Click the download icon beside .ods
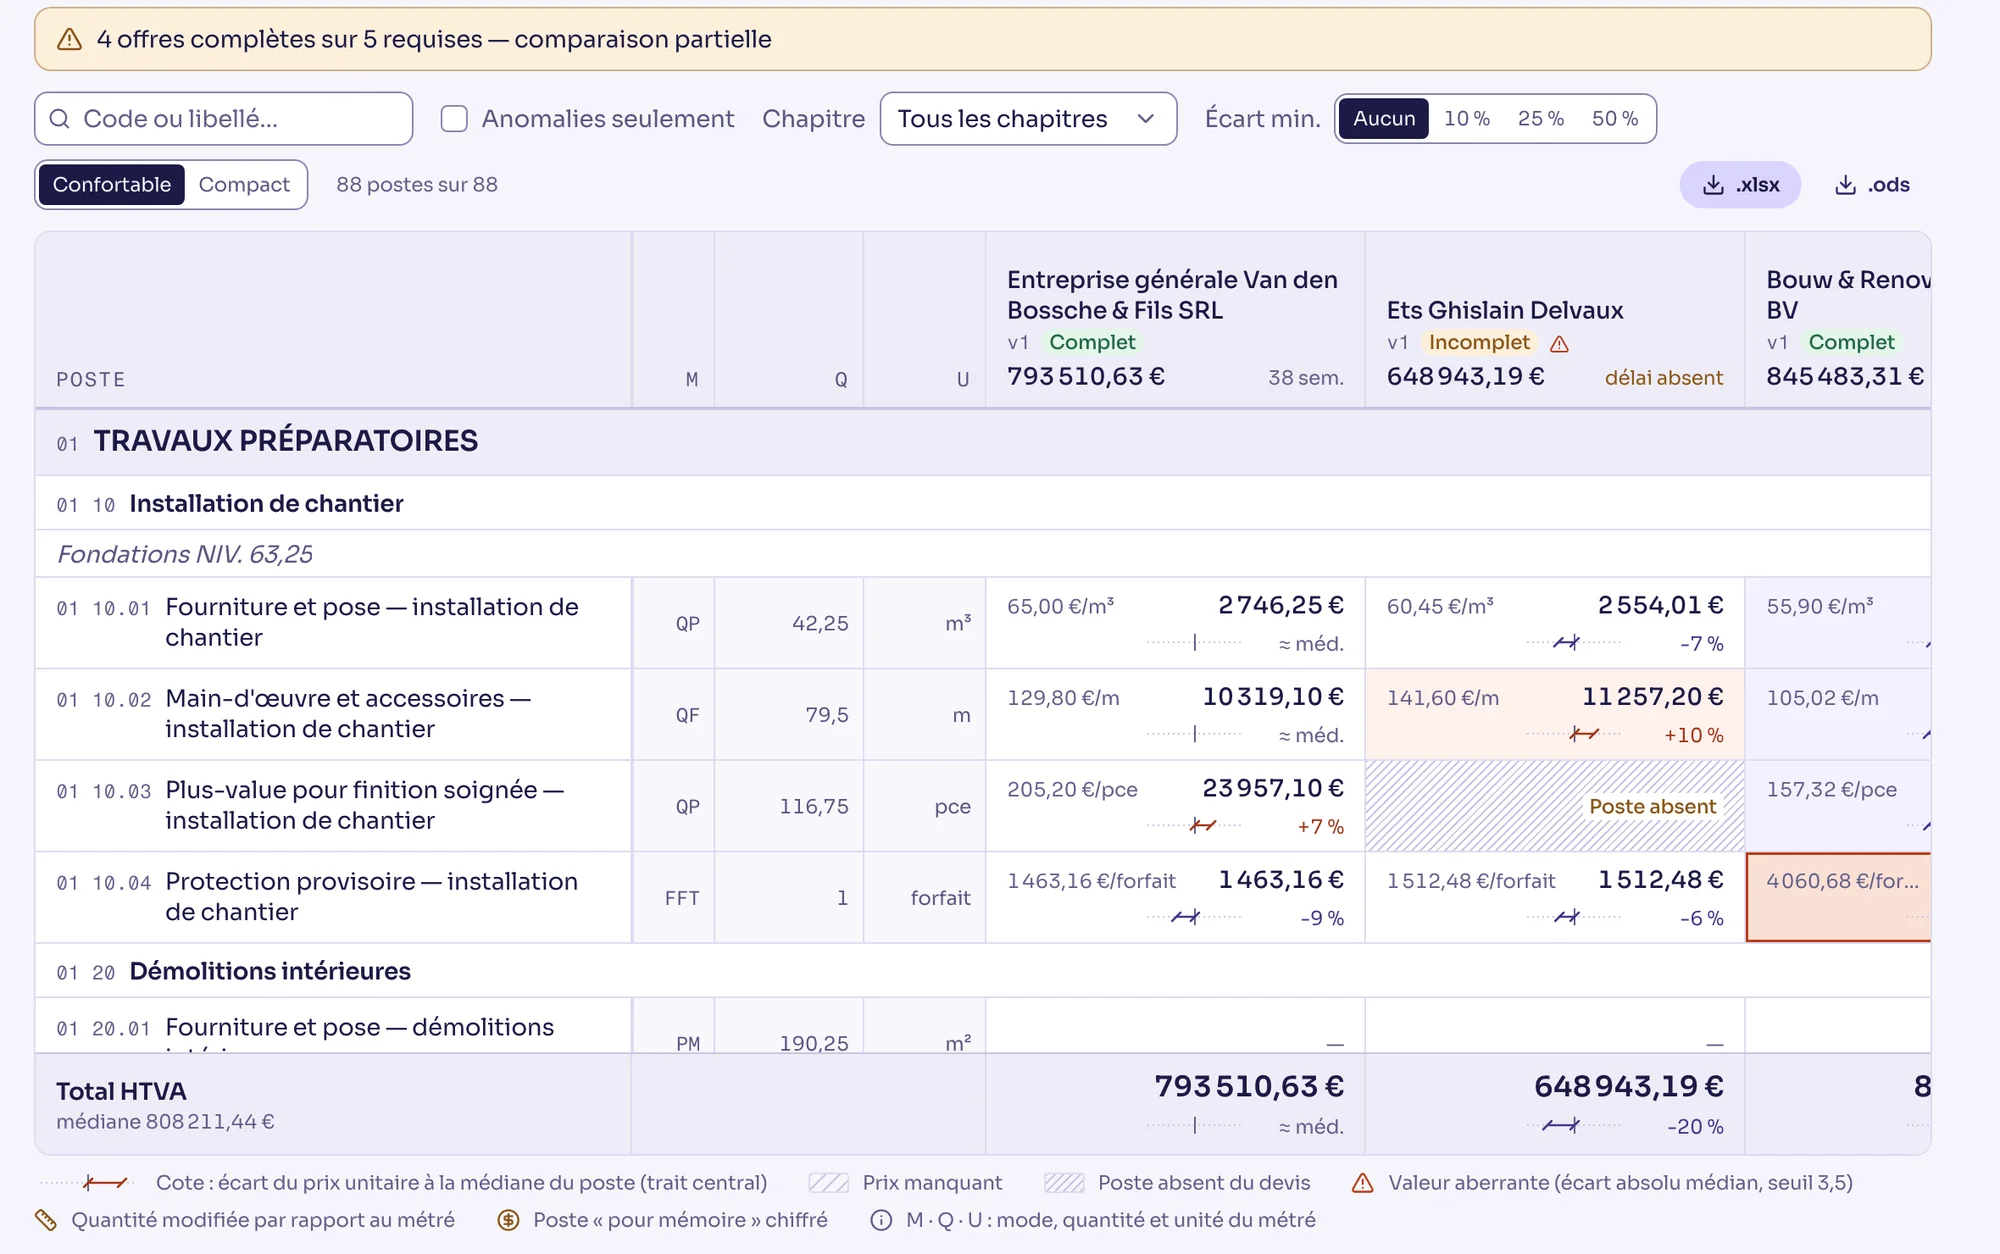This screenshot has width=2000, height=1254. coord(1845,185)
